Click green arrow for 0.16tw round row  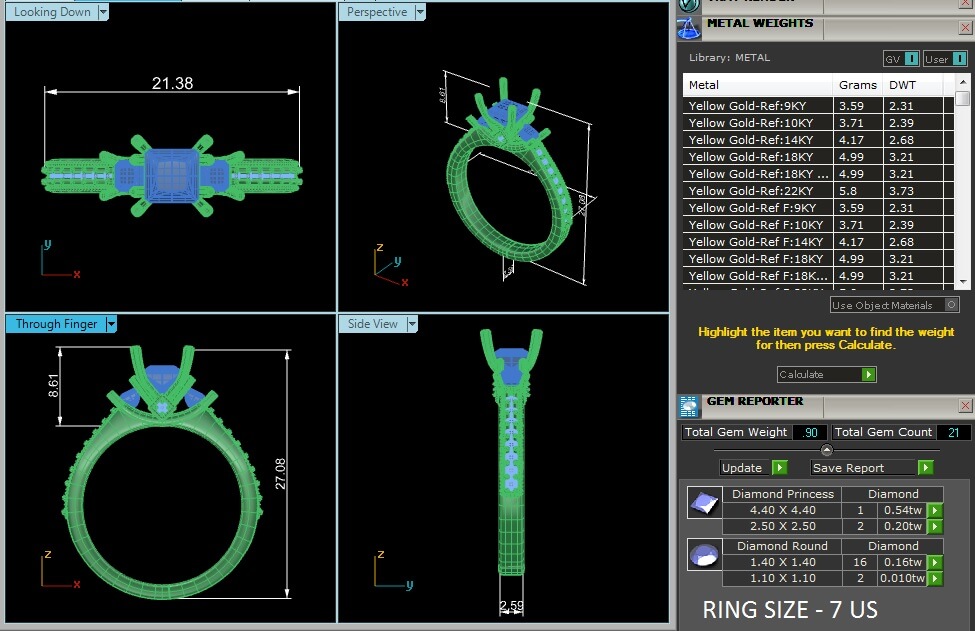click(x=935, y=563)
